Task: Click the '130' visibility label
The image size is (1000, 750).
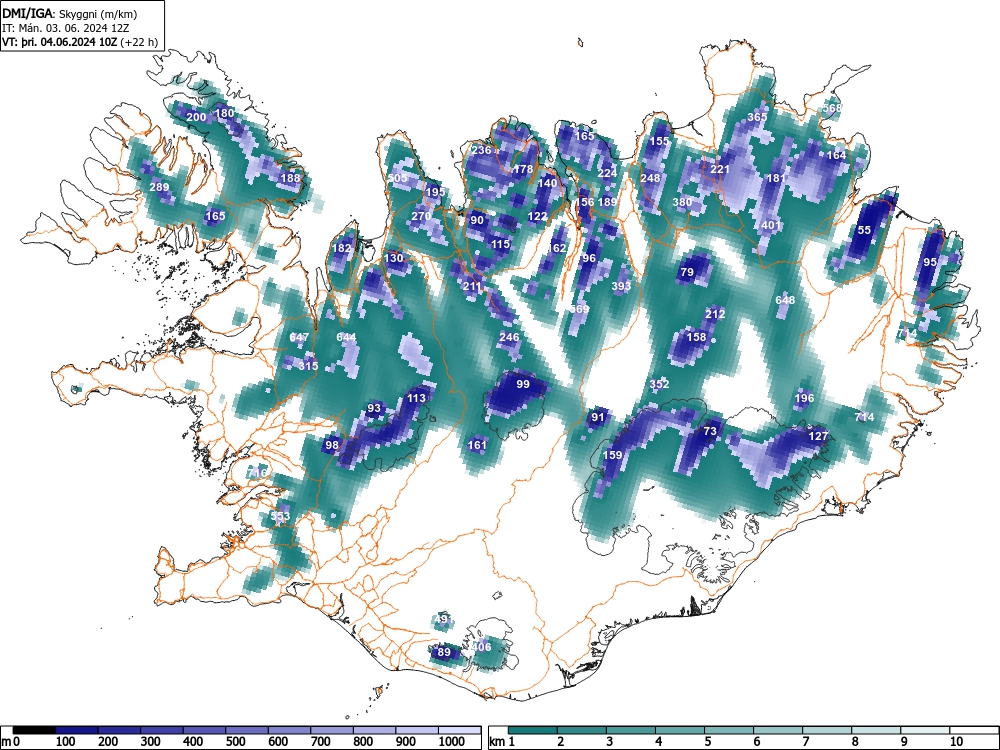Action: pyautogui.click(x=393, y=258)
